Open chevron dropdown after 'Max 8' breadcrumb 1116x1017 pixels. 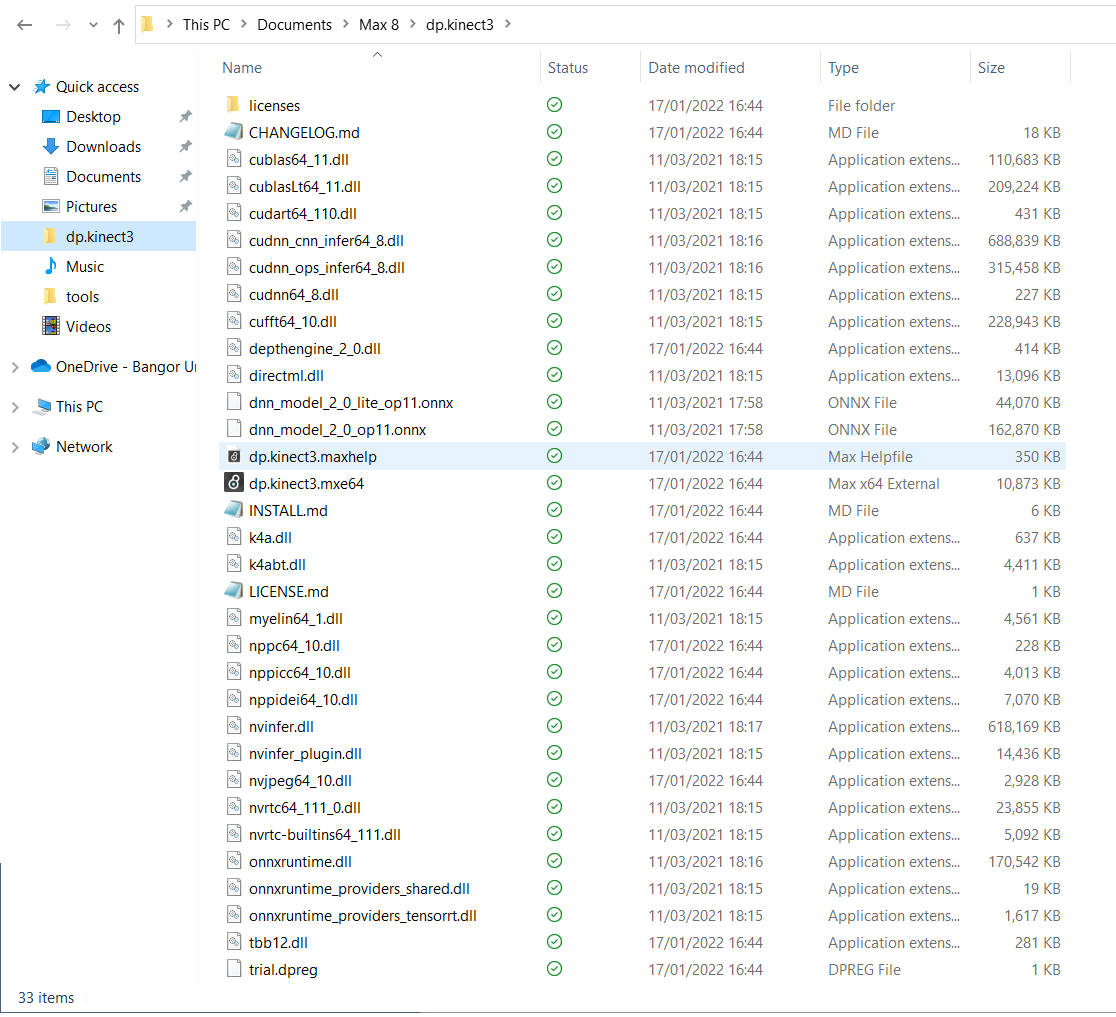click(413, 24)
